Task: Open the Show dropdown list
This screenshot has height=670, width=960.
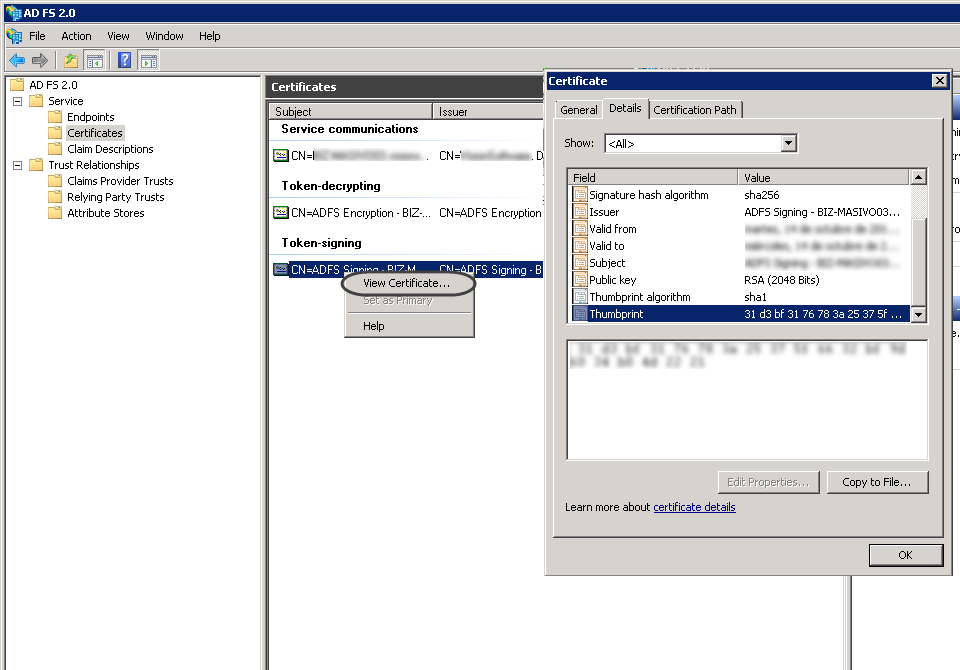Action: 789,143
